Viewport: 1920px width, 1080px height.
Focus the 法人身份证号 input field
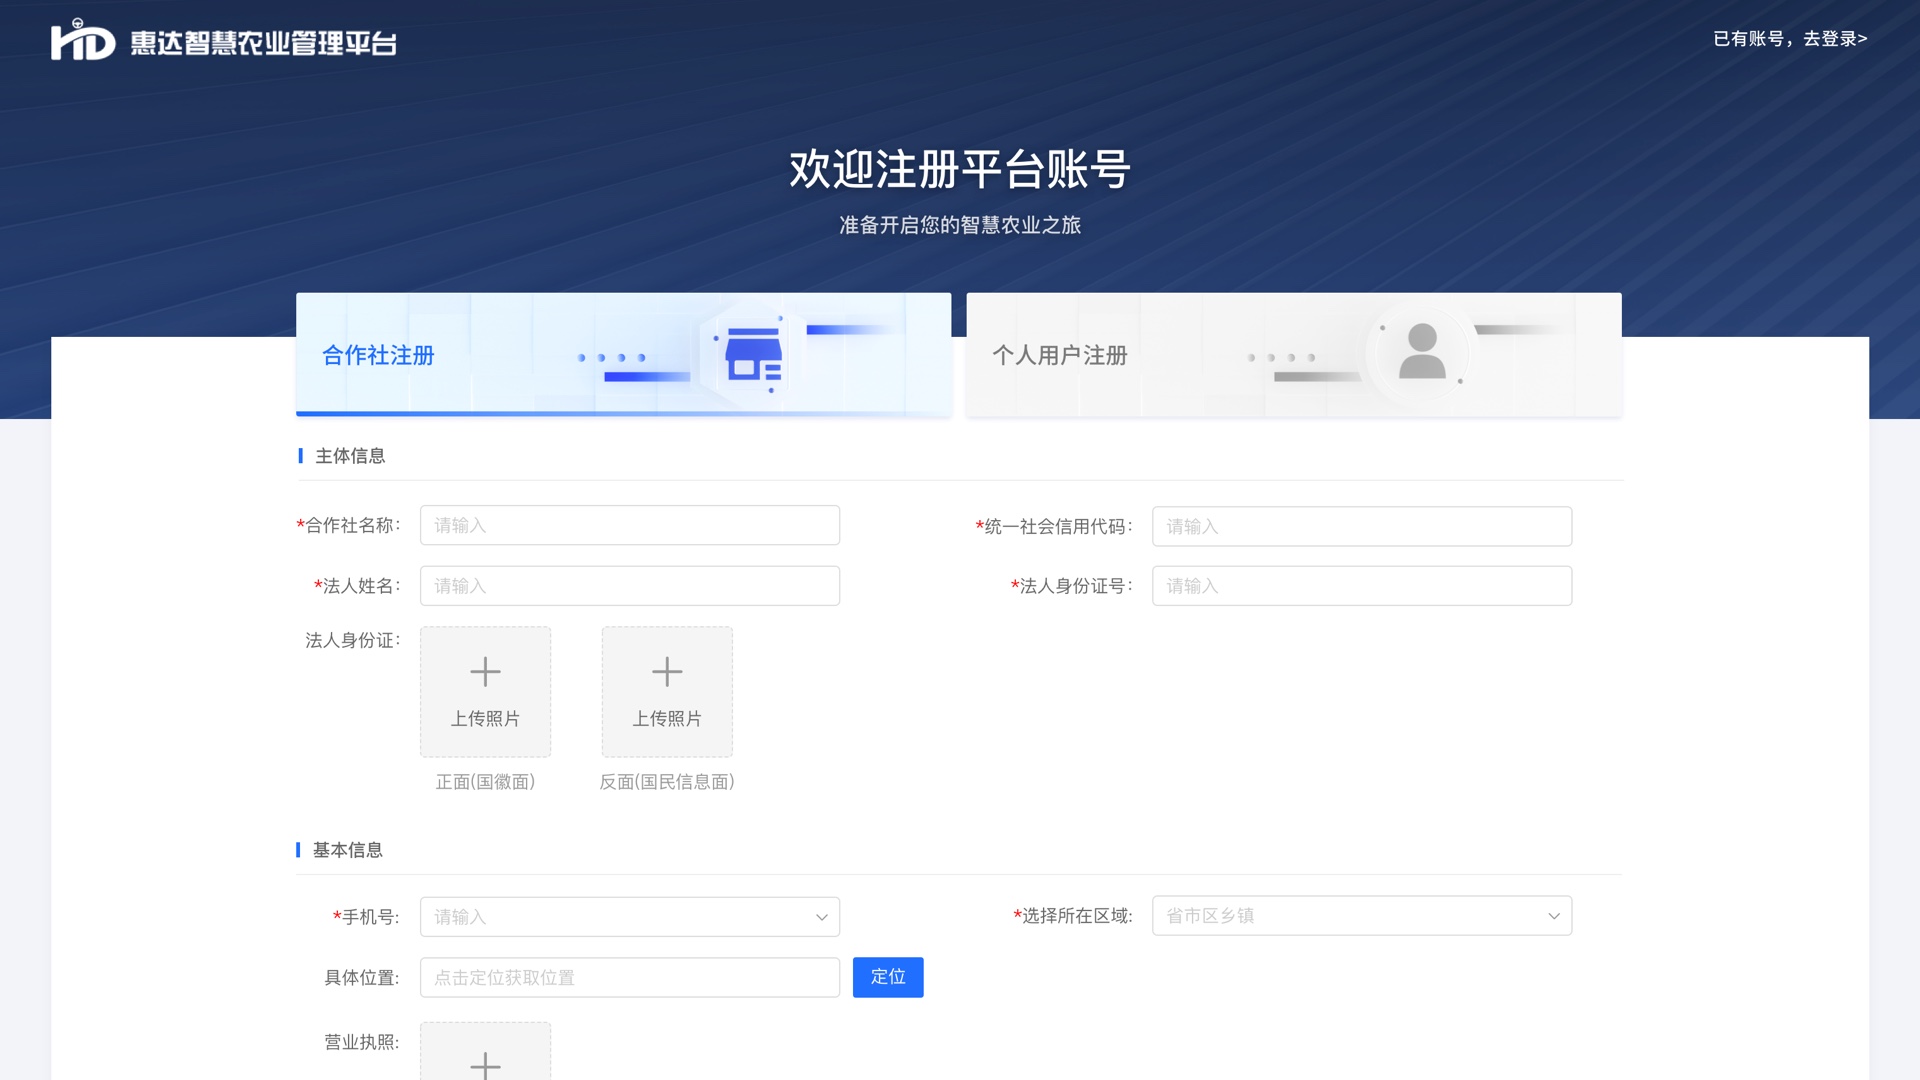click(x=1362, y=586)
